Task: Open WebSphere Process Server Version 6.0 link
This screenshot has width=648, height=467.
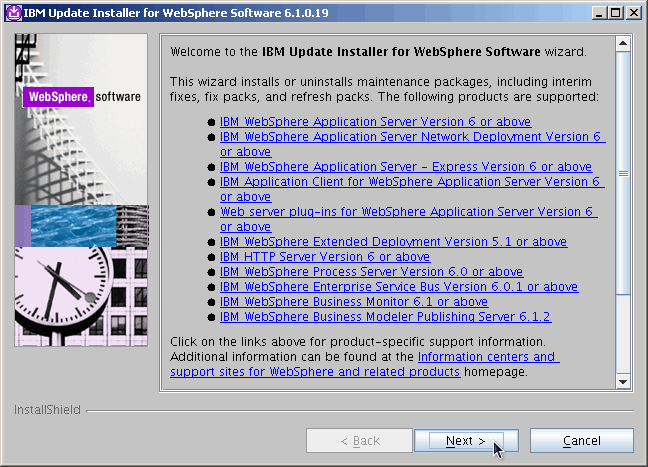Action: (371, 272)
